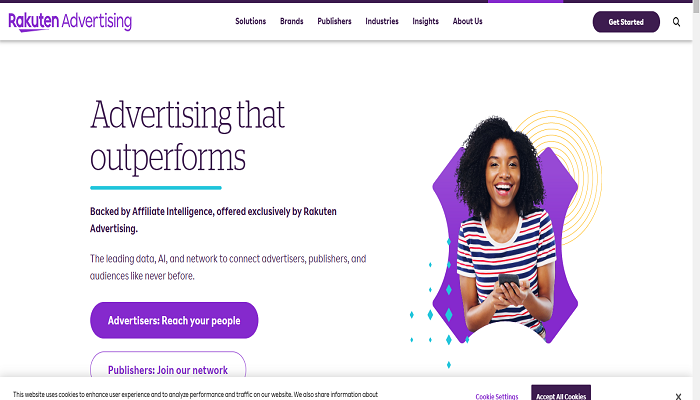
Task: Click Advertisers: Reach your people button
Action: pyautogui.click(x=174, y=320)
